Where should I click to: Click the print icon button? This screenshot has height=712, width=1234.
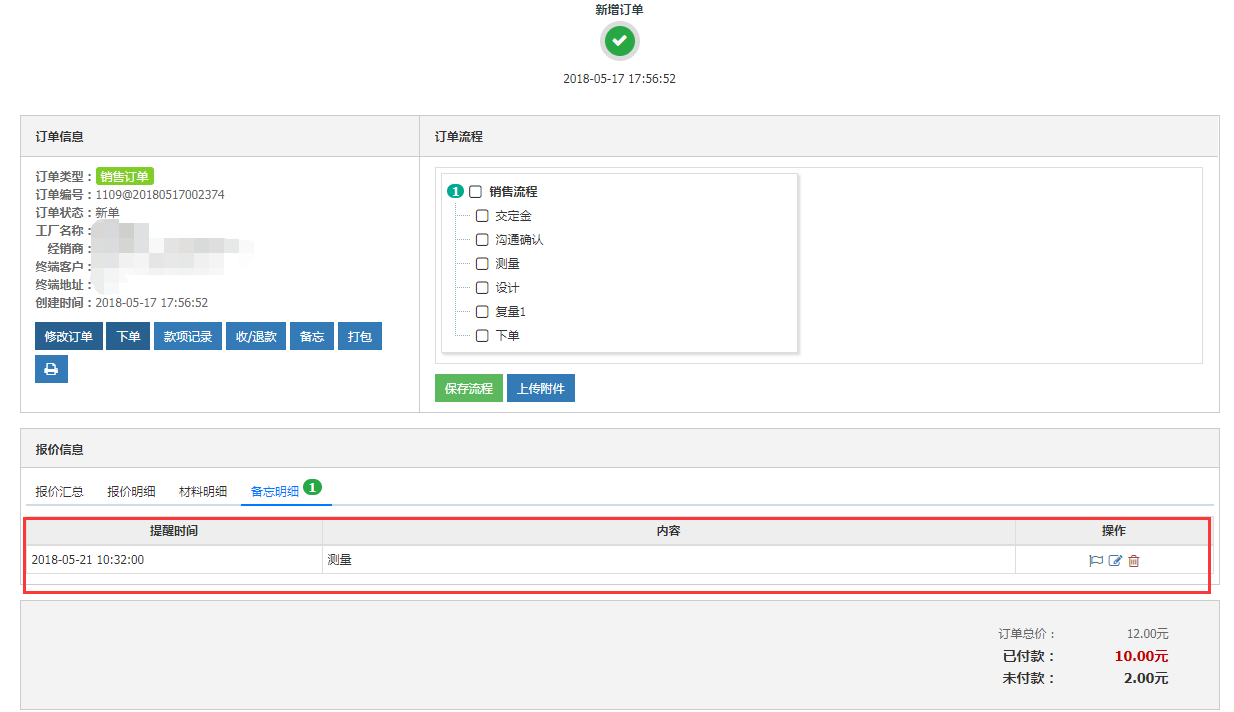pos(51,369)
